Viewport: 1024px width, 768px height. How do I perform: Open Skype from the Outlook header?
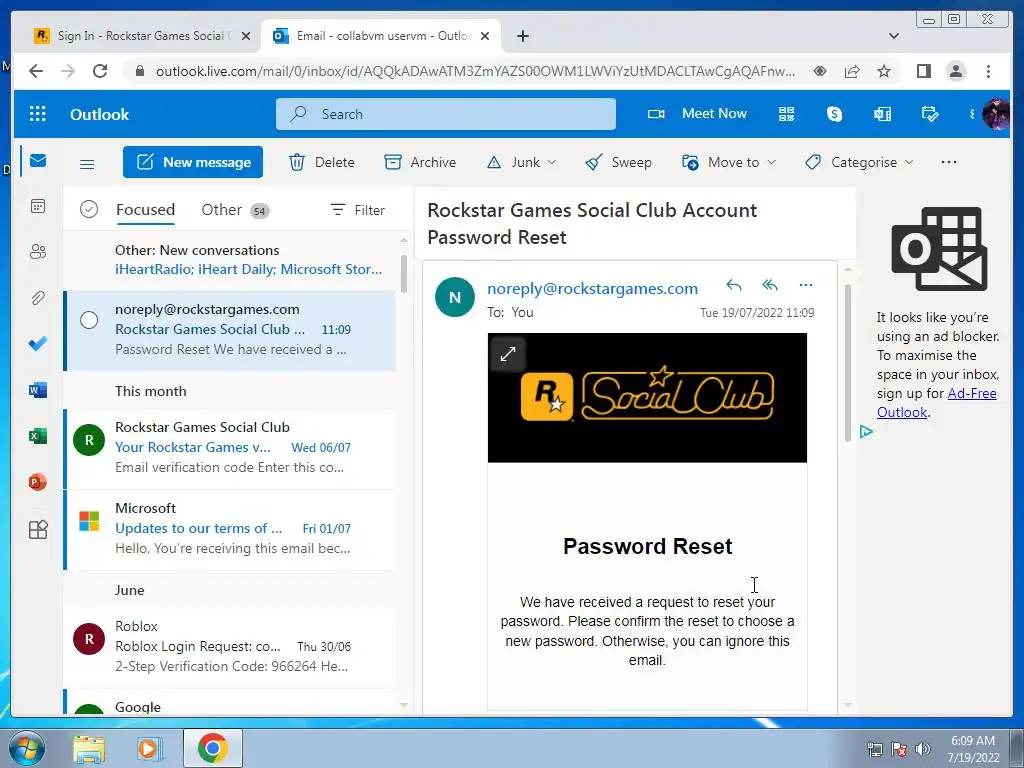(x=834, y=114)
